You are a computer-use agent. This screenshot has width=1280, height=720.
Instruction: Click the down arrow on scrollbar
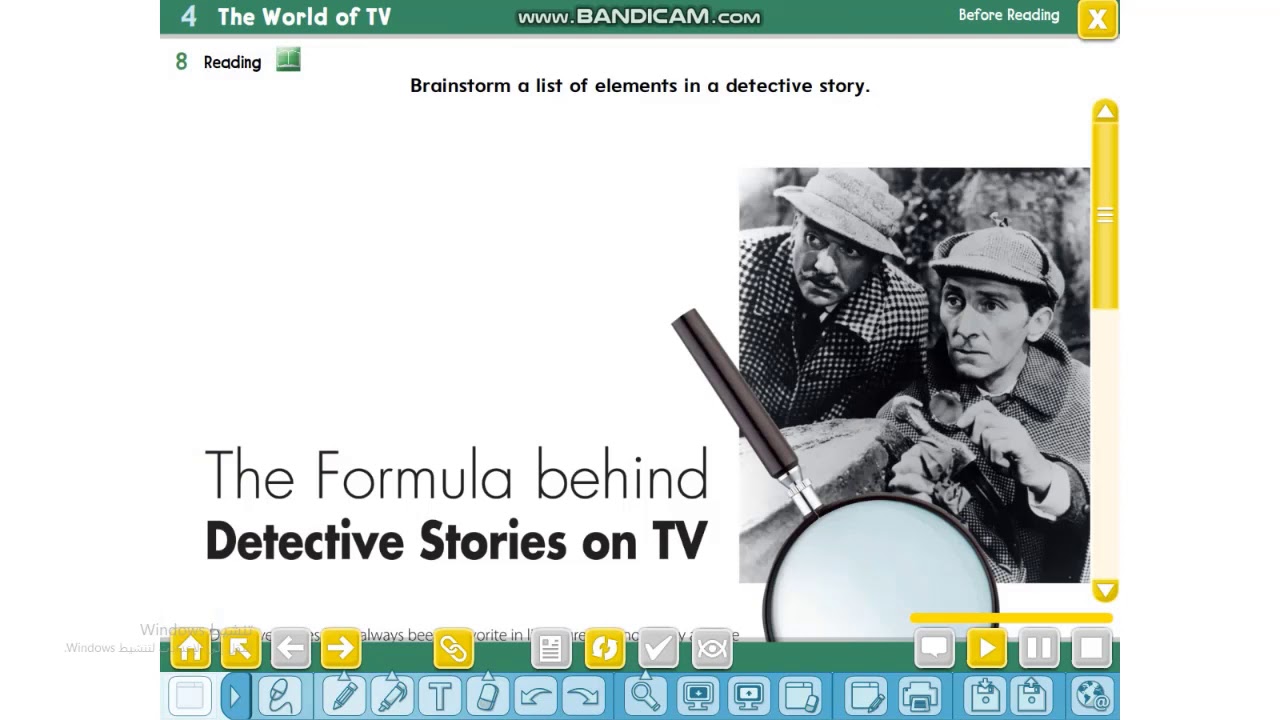point(1105,590)
